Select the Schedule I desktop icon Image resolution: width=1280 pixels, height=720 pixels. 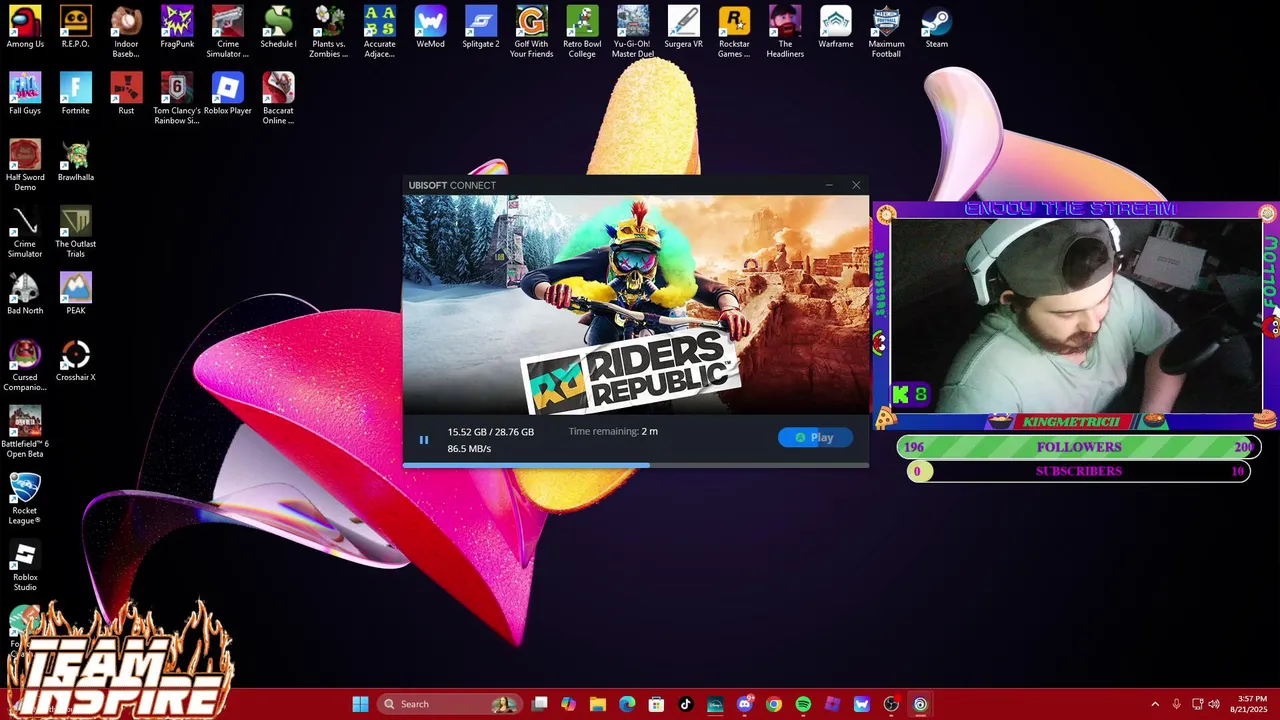pyautogui.click(x=278, y=27)
